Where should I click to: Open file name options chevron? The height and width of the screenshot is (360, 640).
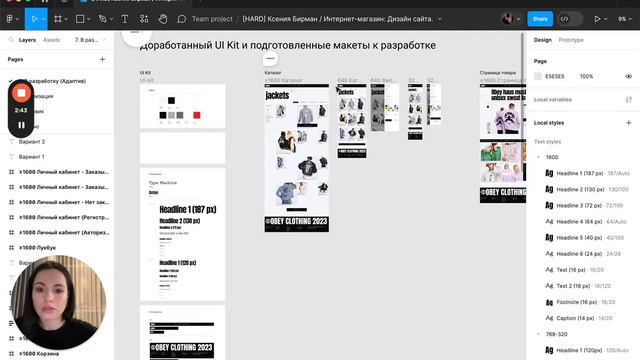[x=440, y=19]
